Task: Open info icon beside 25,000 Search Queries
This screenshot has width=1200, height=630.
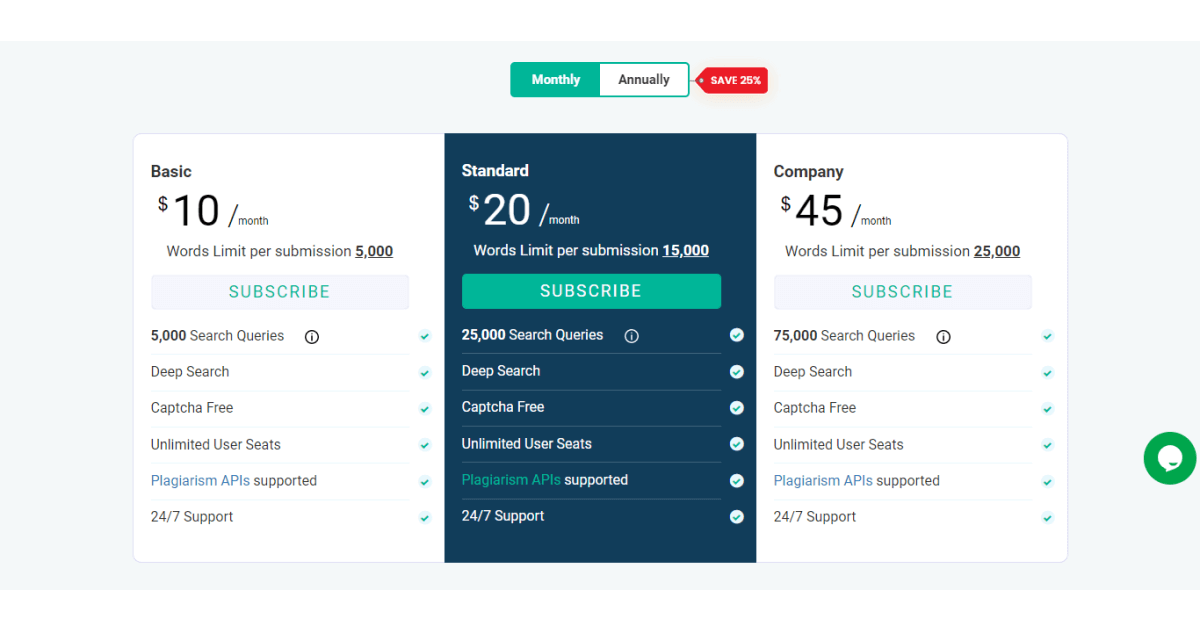Action: pyautogui.click(x=631, y=336)
